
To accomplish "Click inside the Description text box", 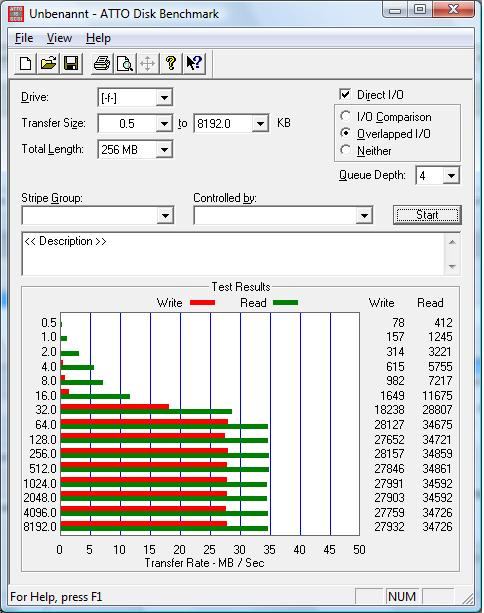I will 233,254.
